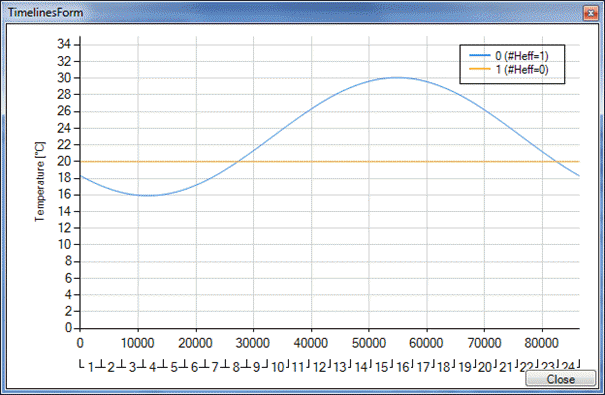Click the peak of the blue temperature curve

[x=397, y=78]
